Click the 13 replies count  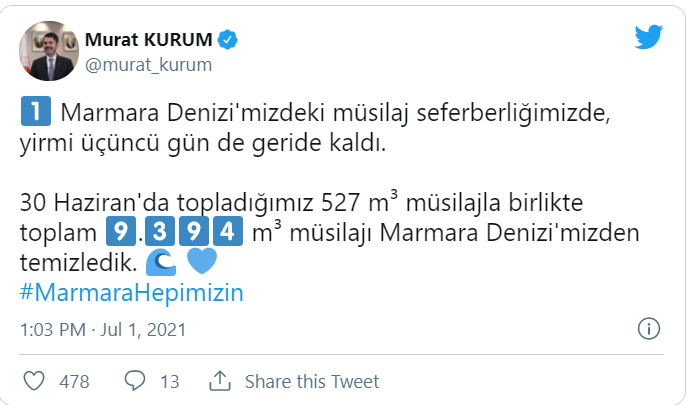click(x=169, y=381)
